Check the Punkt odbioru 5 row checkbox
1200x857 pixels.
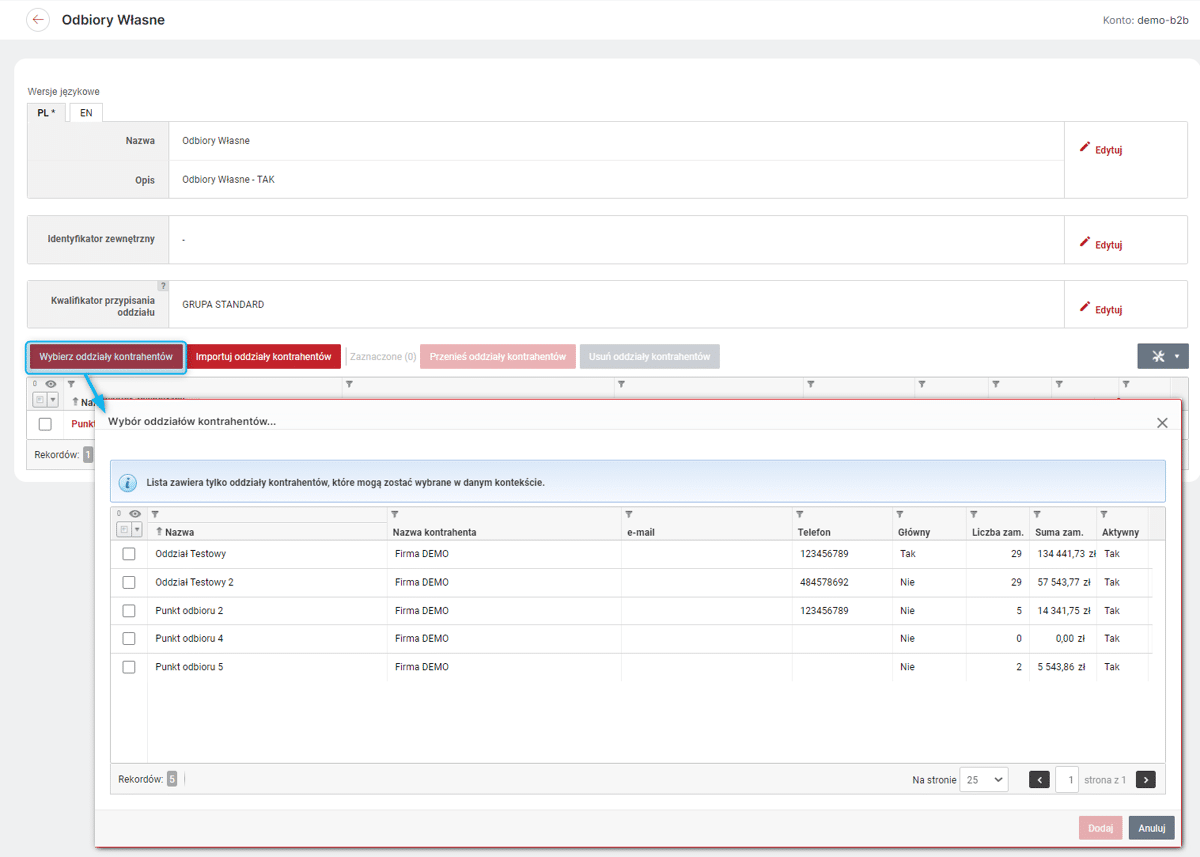(x=129, y=667)
